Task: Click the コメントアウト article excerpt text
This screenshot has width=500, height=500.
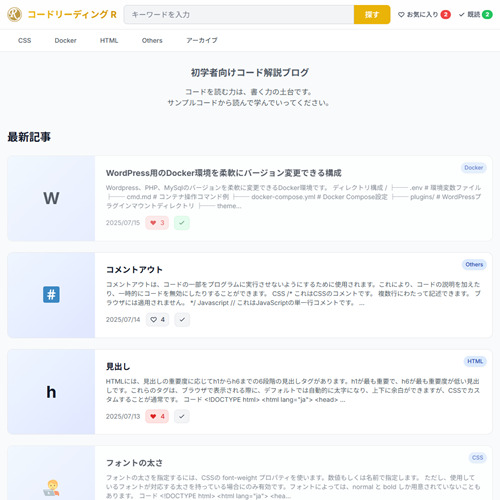Action: coord(293,294)
